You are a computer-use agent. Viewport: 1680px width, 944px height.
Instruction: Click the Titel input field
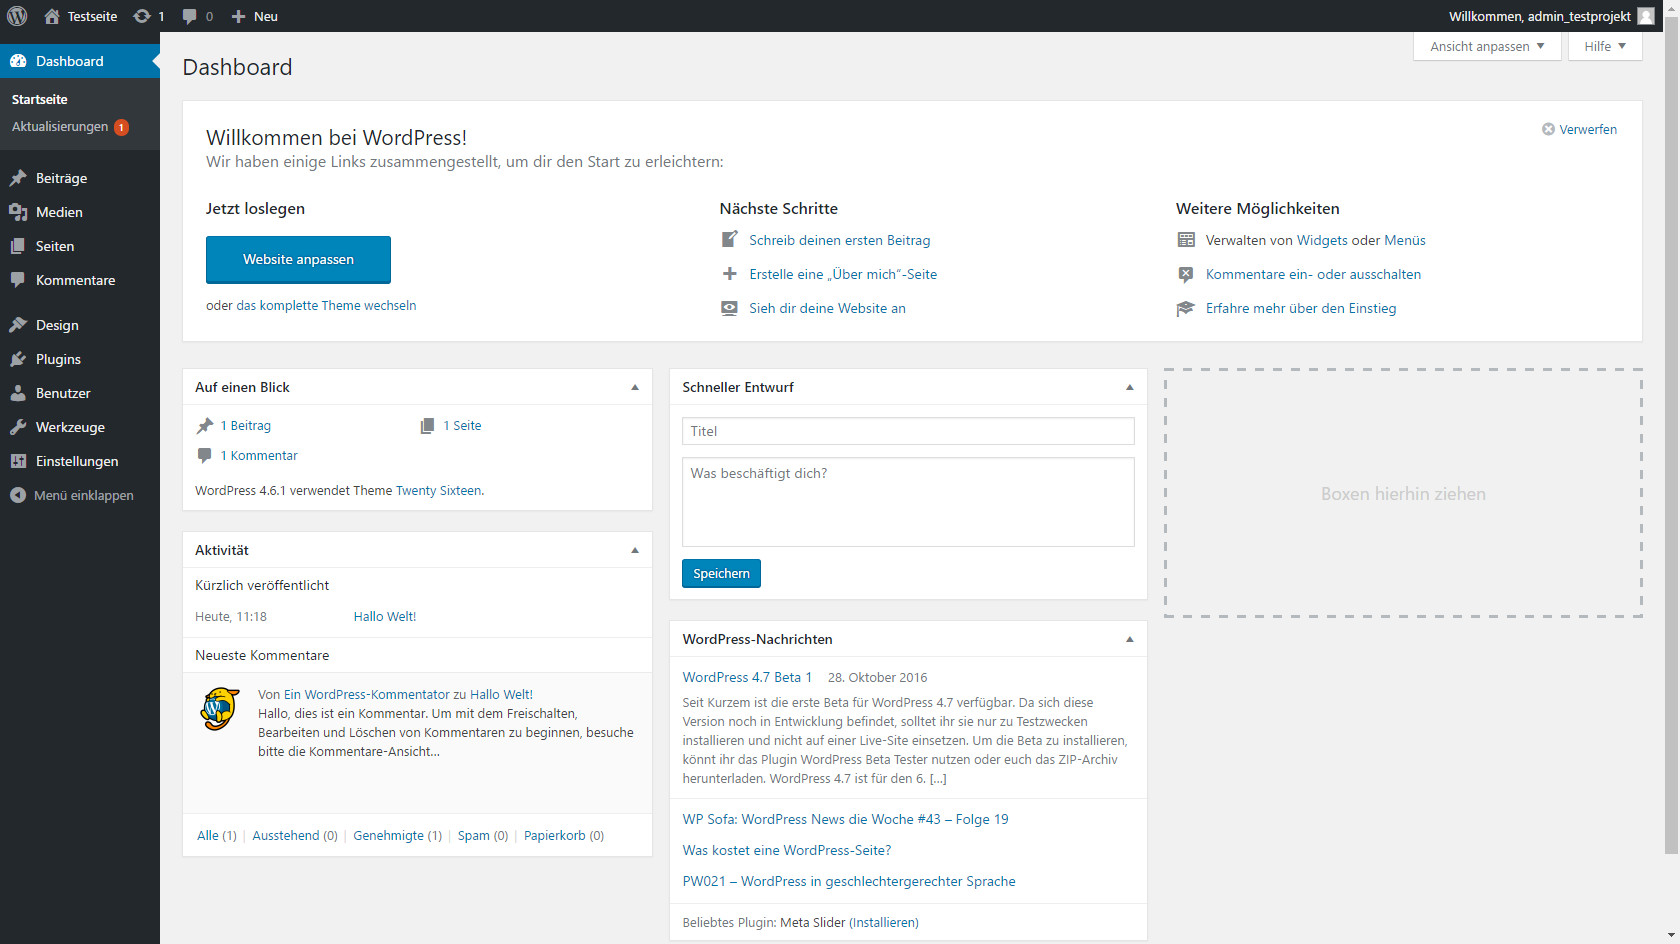coord(908,431)
